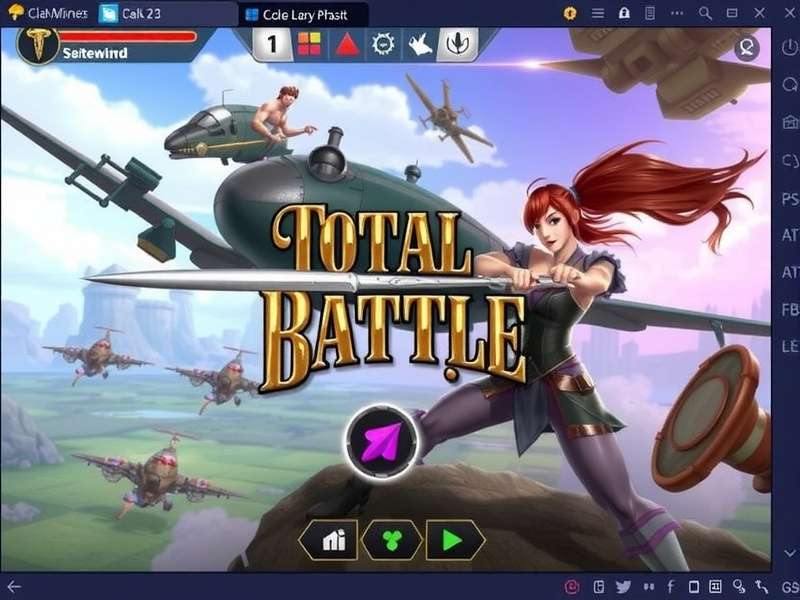Click the green clover hexagon button
The image size is (800, 600).
[x=392, y=540]
